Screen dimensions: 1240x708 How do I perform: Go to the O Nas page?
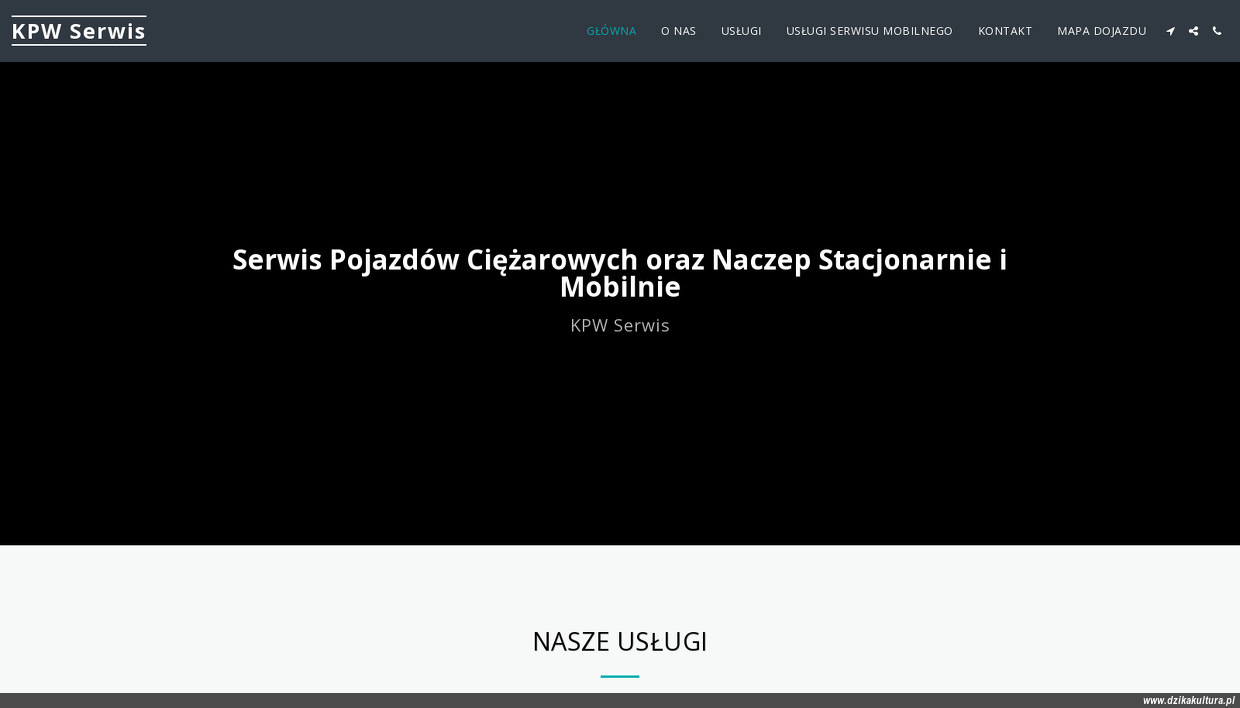[678, 31]
